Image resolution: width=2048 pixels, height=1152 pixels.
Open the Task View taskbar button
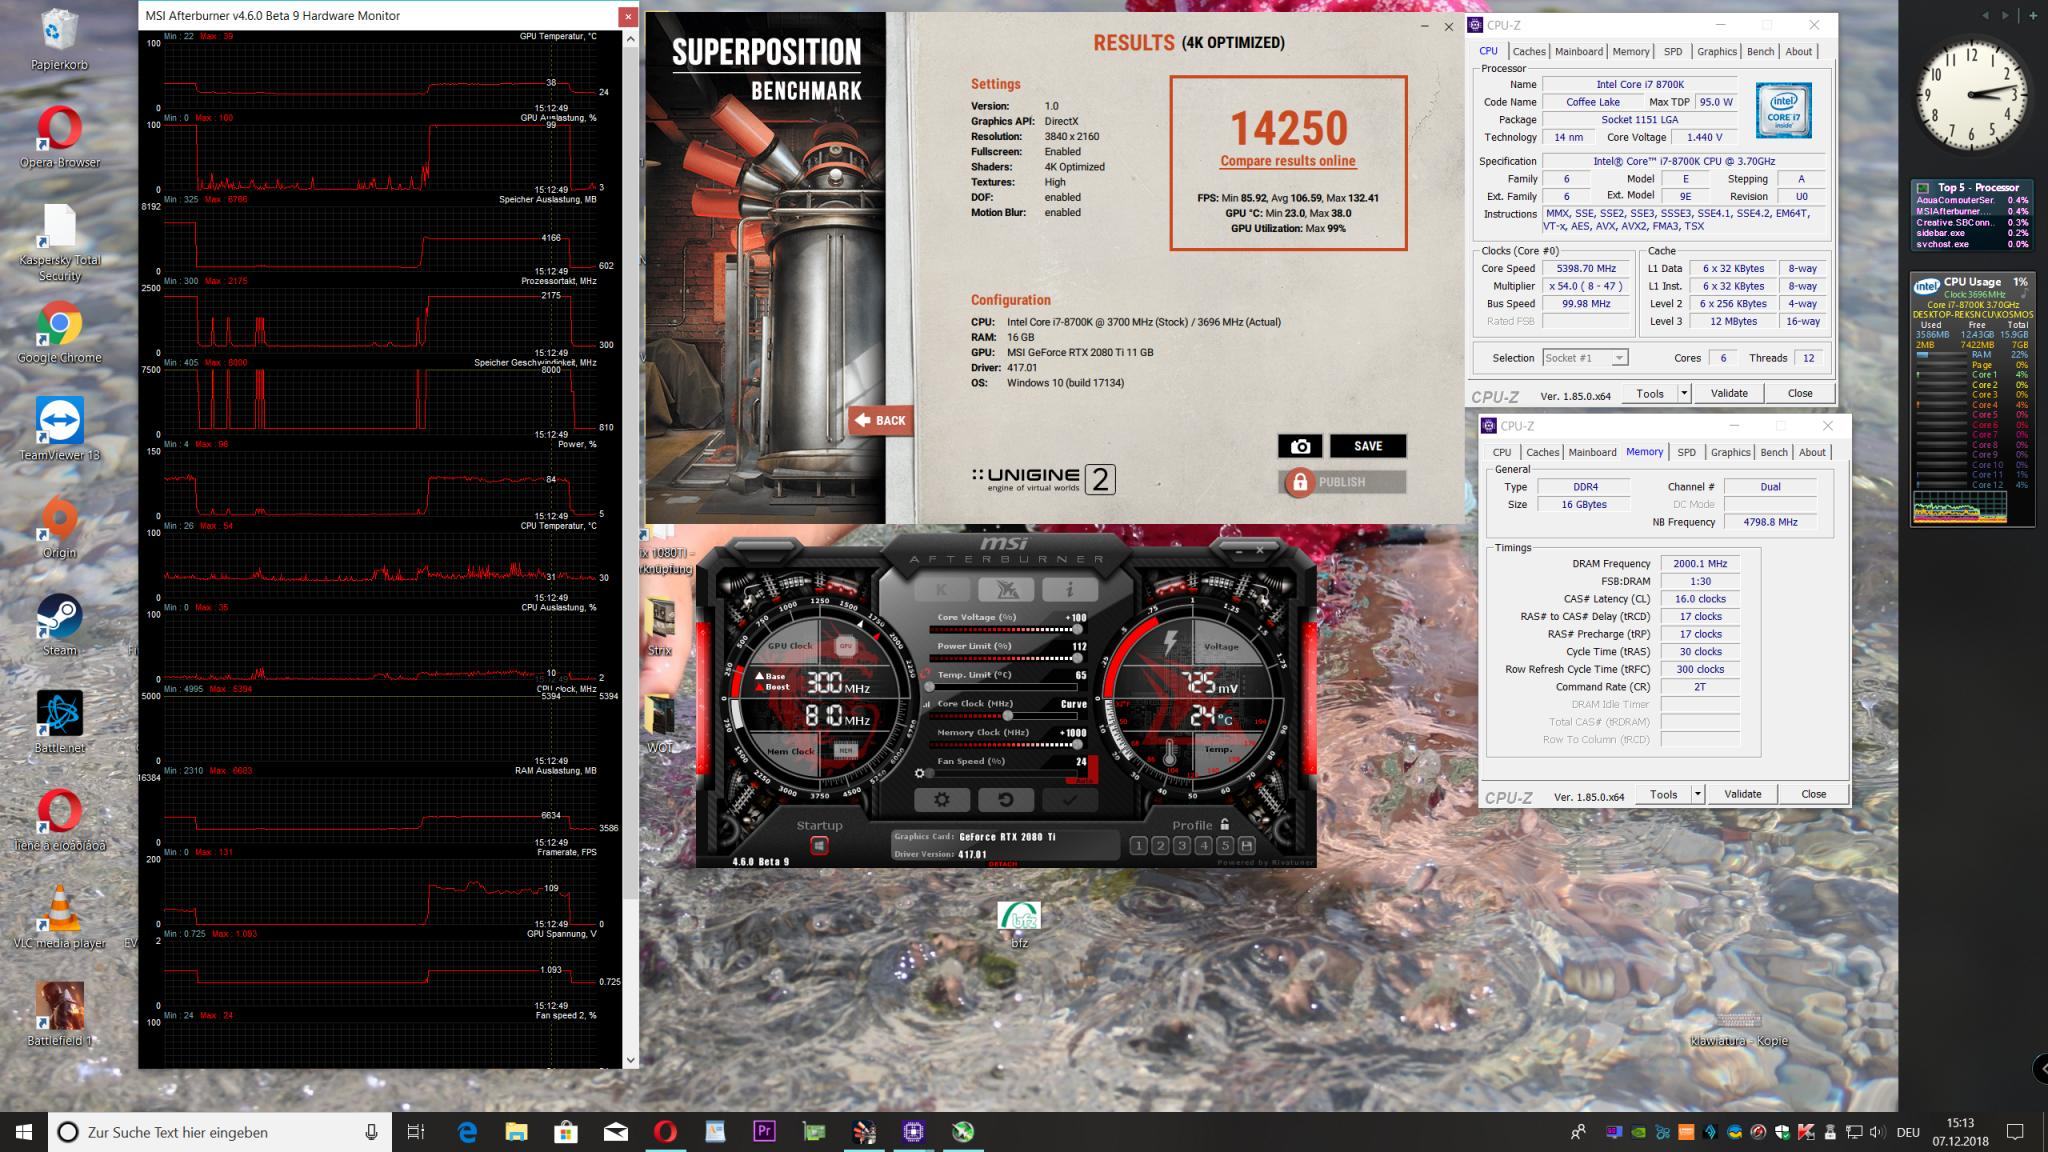(415, 1132)
